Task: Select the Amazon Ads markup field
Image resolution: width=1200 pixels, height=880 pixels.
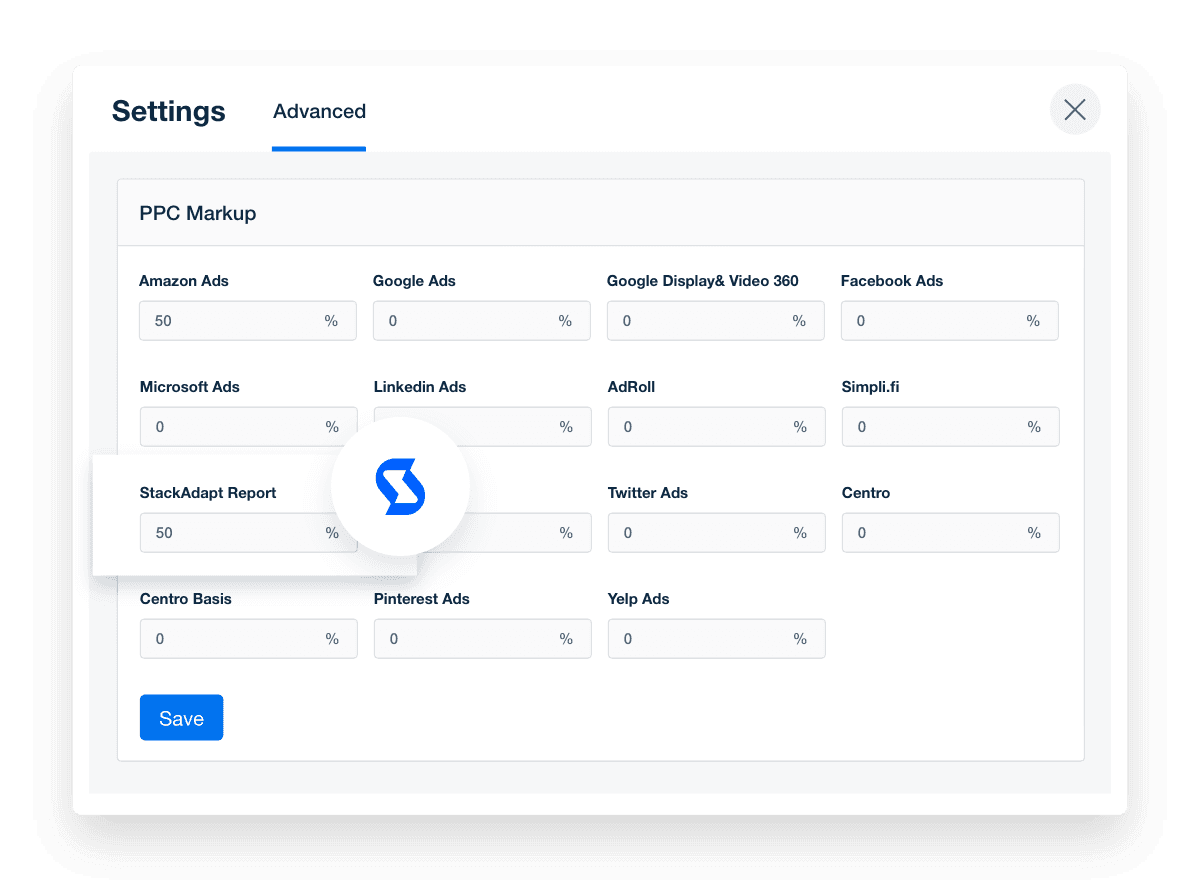Action: [x=247, y=320]
